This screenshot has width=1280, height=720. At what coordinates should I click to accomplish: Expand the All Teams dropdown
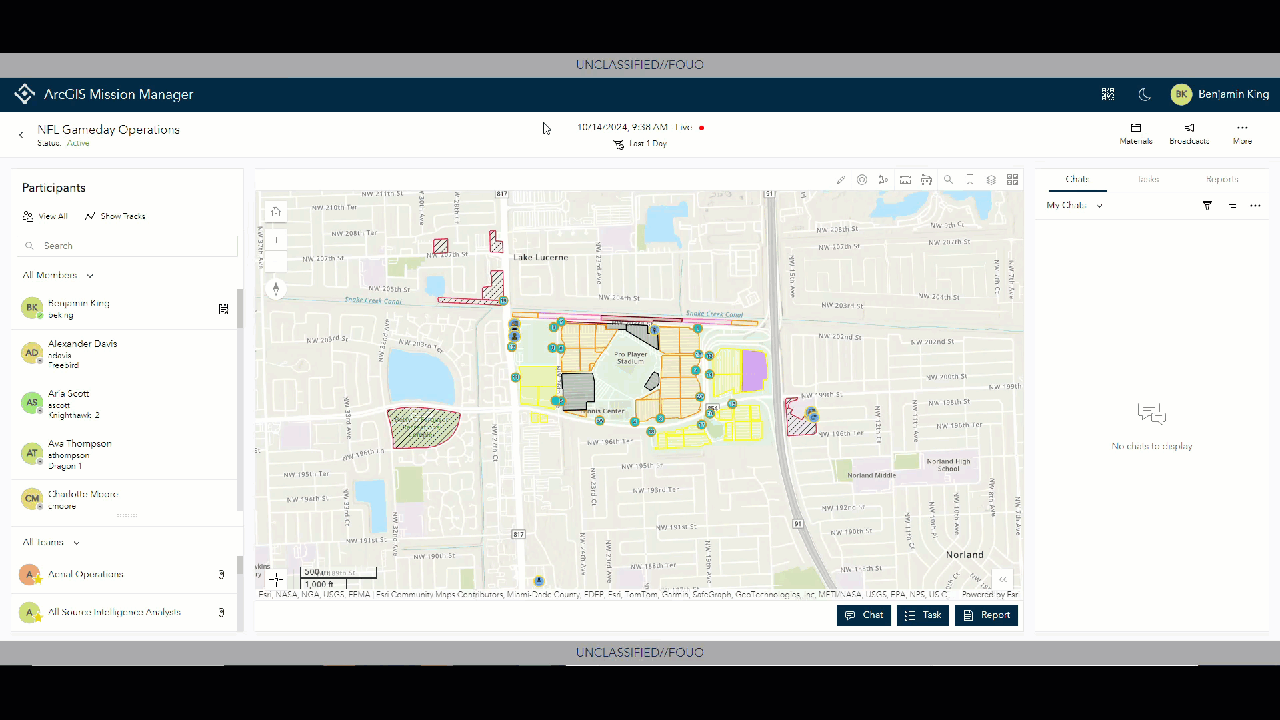(51, 542)
